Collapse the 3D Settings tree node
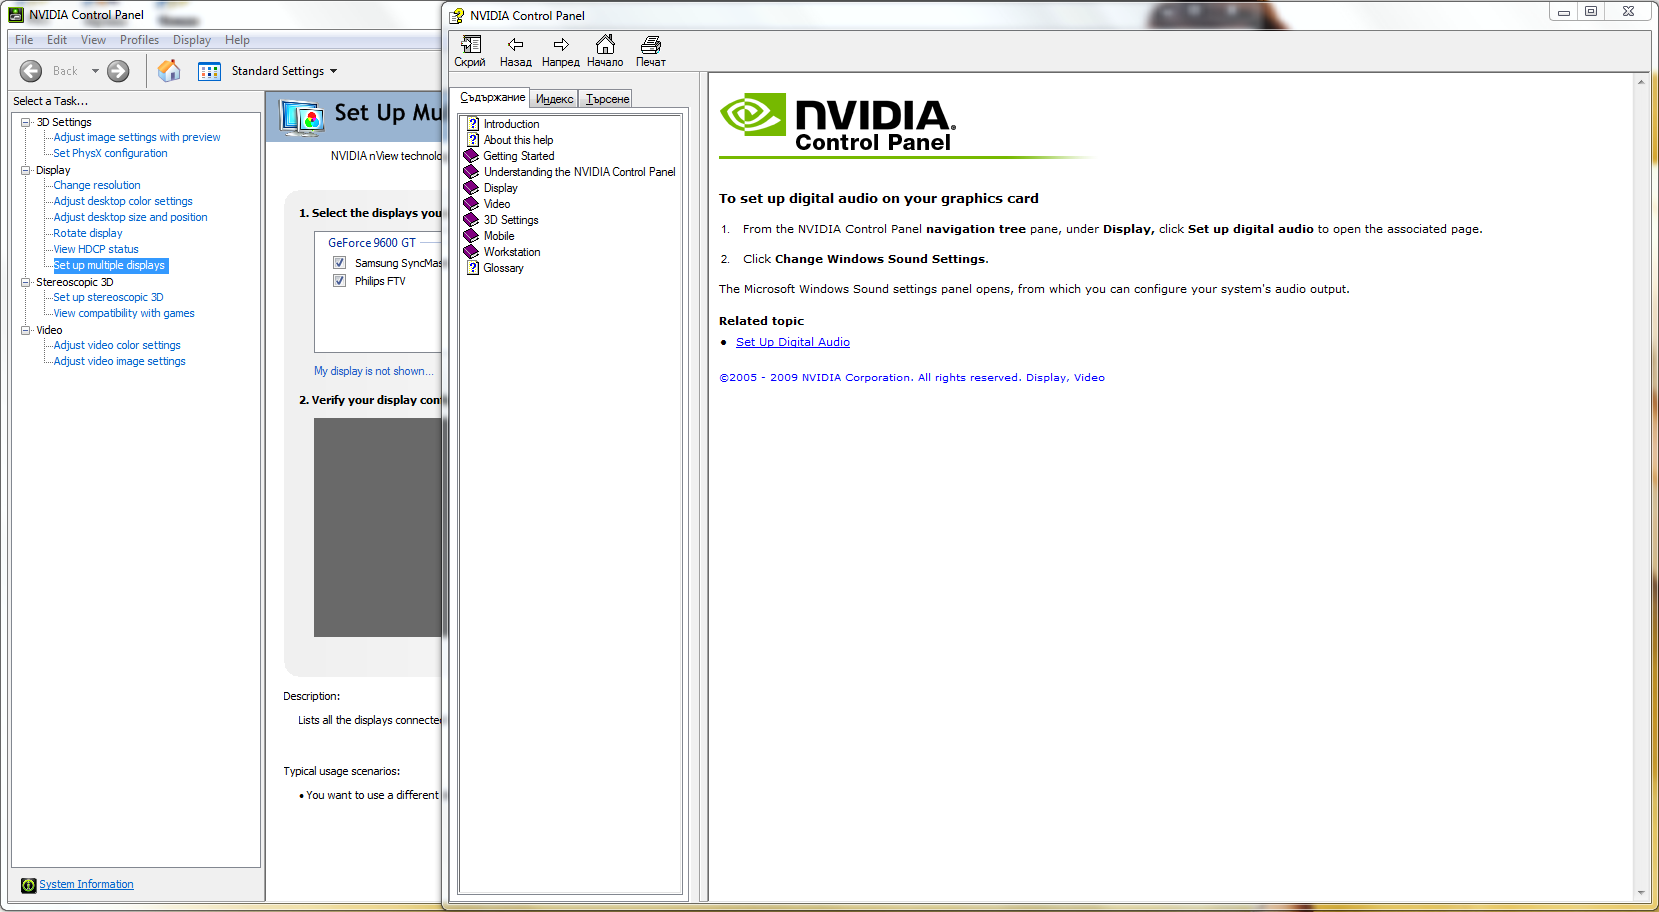 pos(26,122)
